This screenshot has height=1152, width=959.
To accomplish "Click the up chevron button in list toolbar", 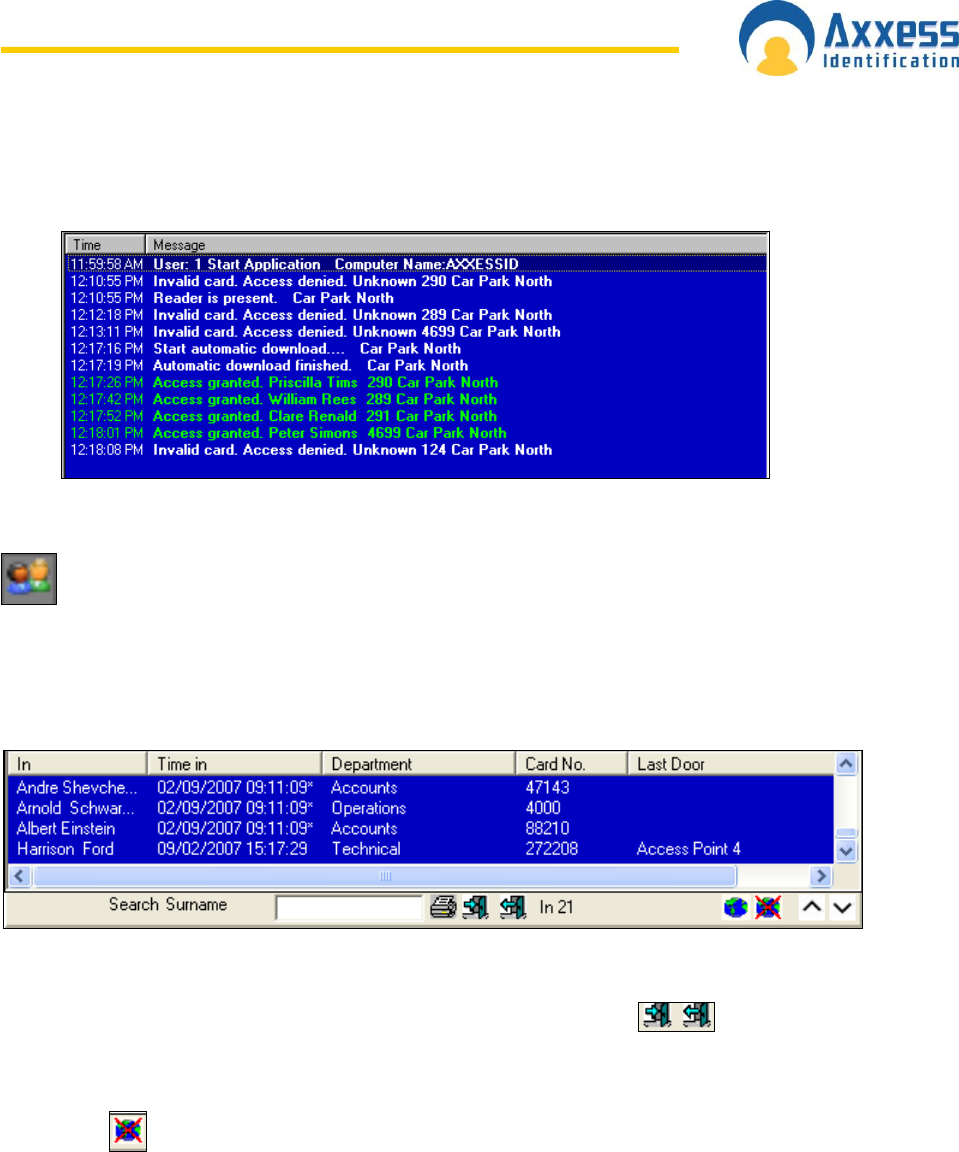I will pyautogui.click(x=812, y=907).
